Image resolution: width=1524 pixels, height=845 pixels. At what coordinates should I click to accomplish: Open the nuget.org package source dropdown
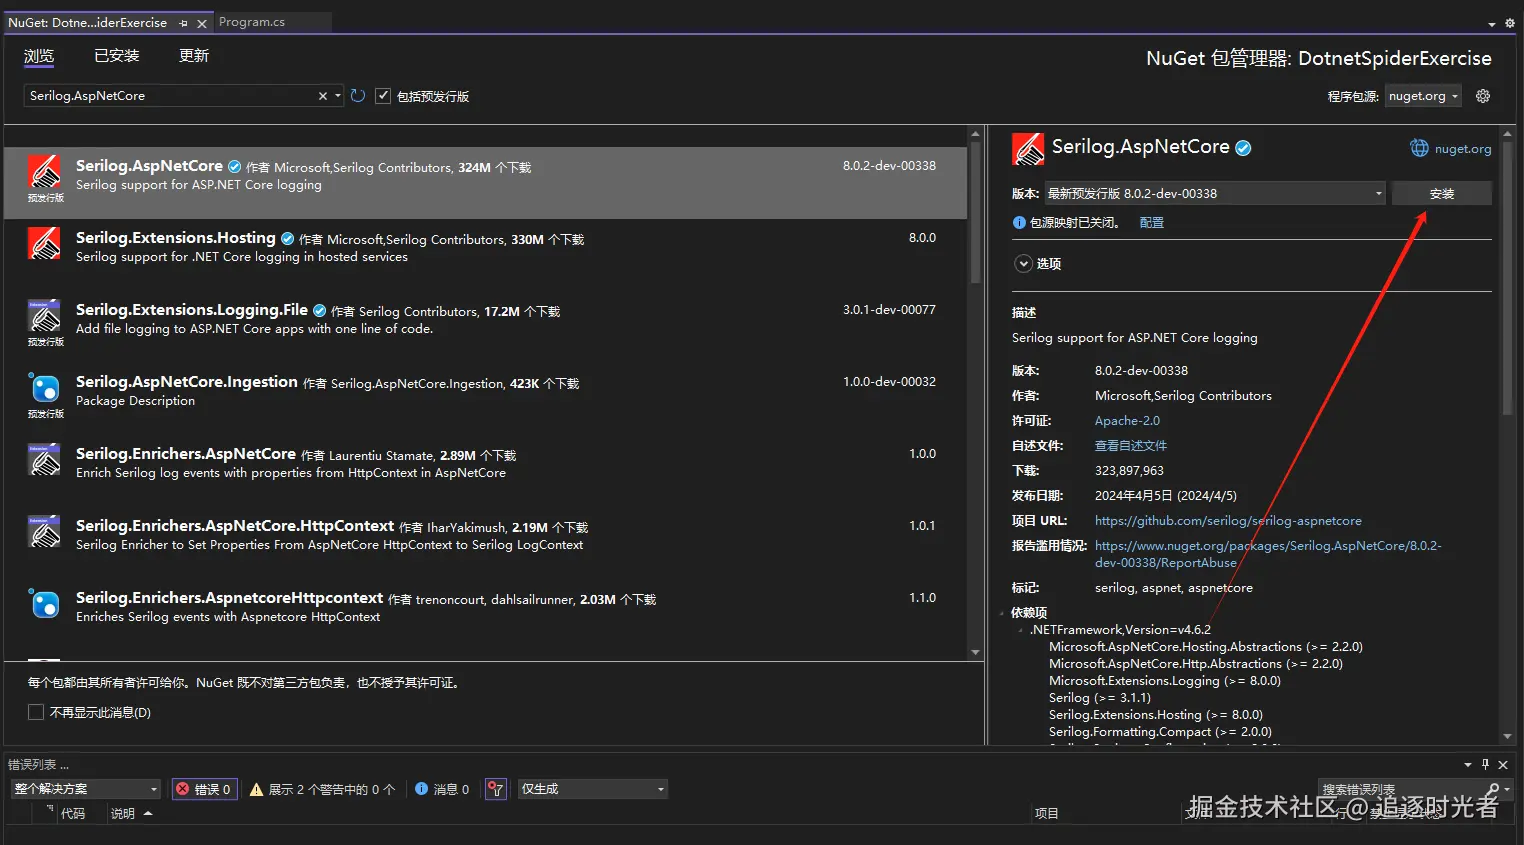click(x=1424, y=96)
